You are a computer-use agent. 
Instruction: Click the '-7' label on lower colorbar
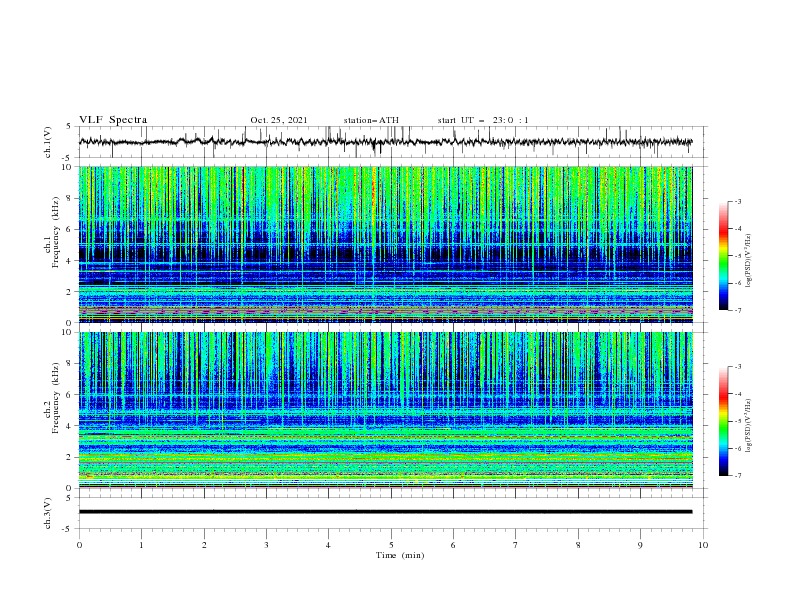coord(738,476)
